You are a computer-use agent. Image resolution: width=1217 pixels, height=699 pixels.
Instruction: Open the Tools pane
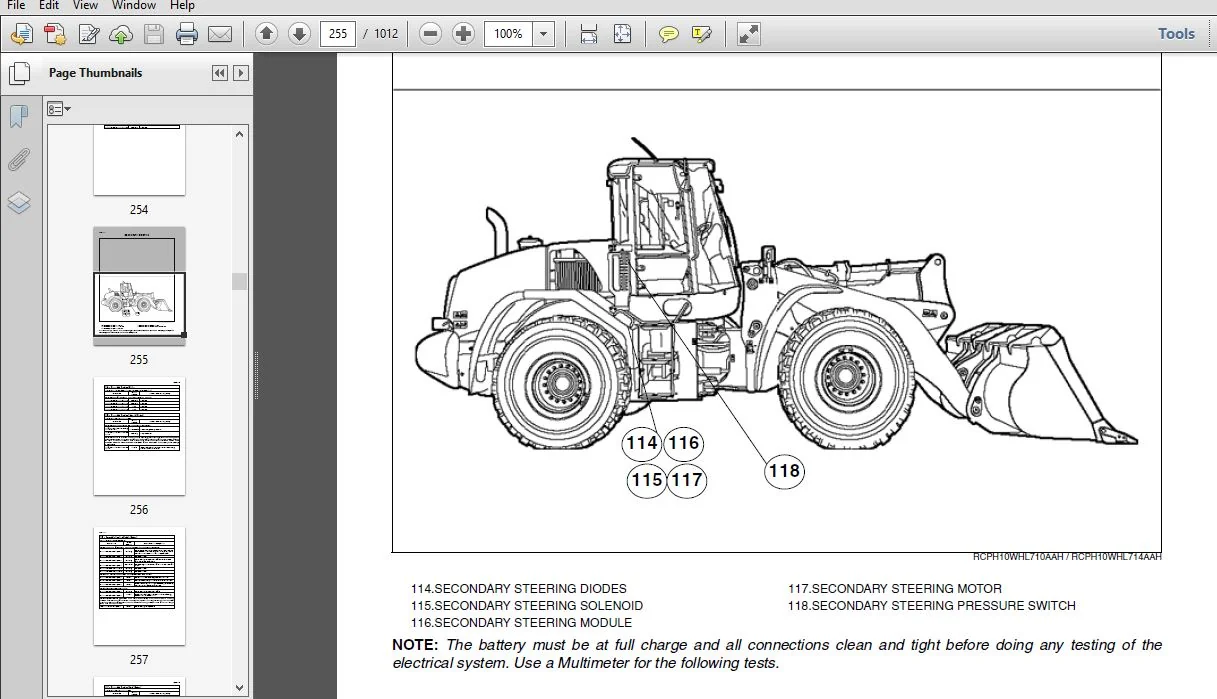[x=1176, y=34]
